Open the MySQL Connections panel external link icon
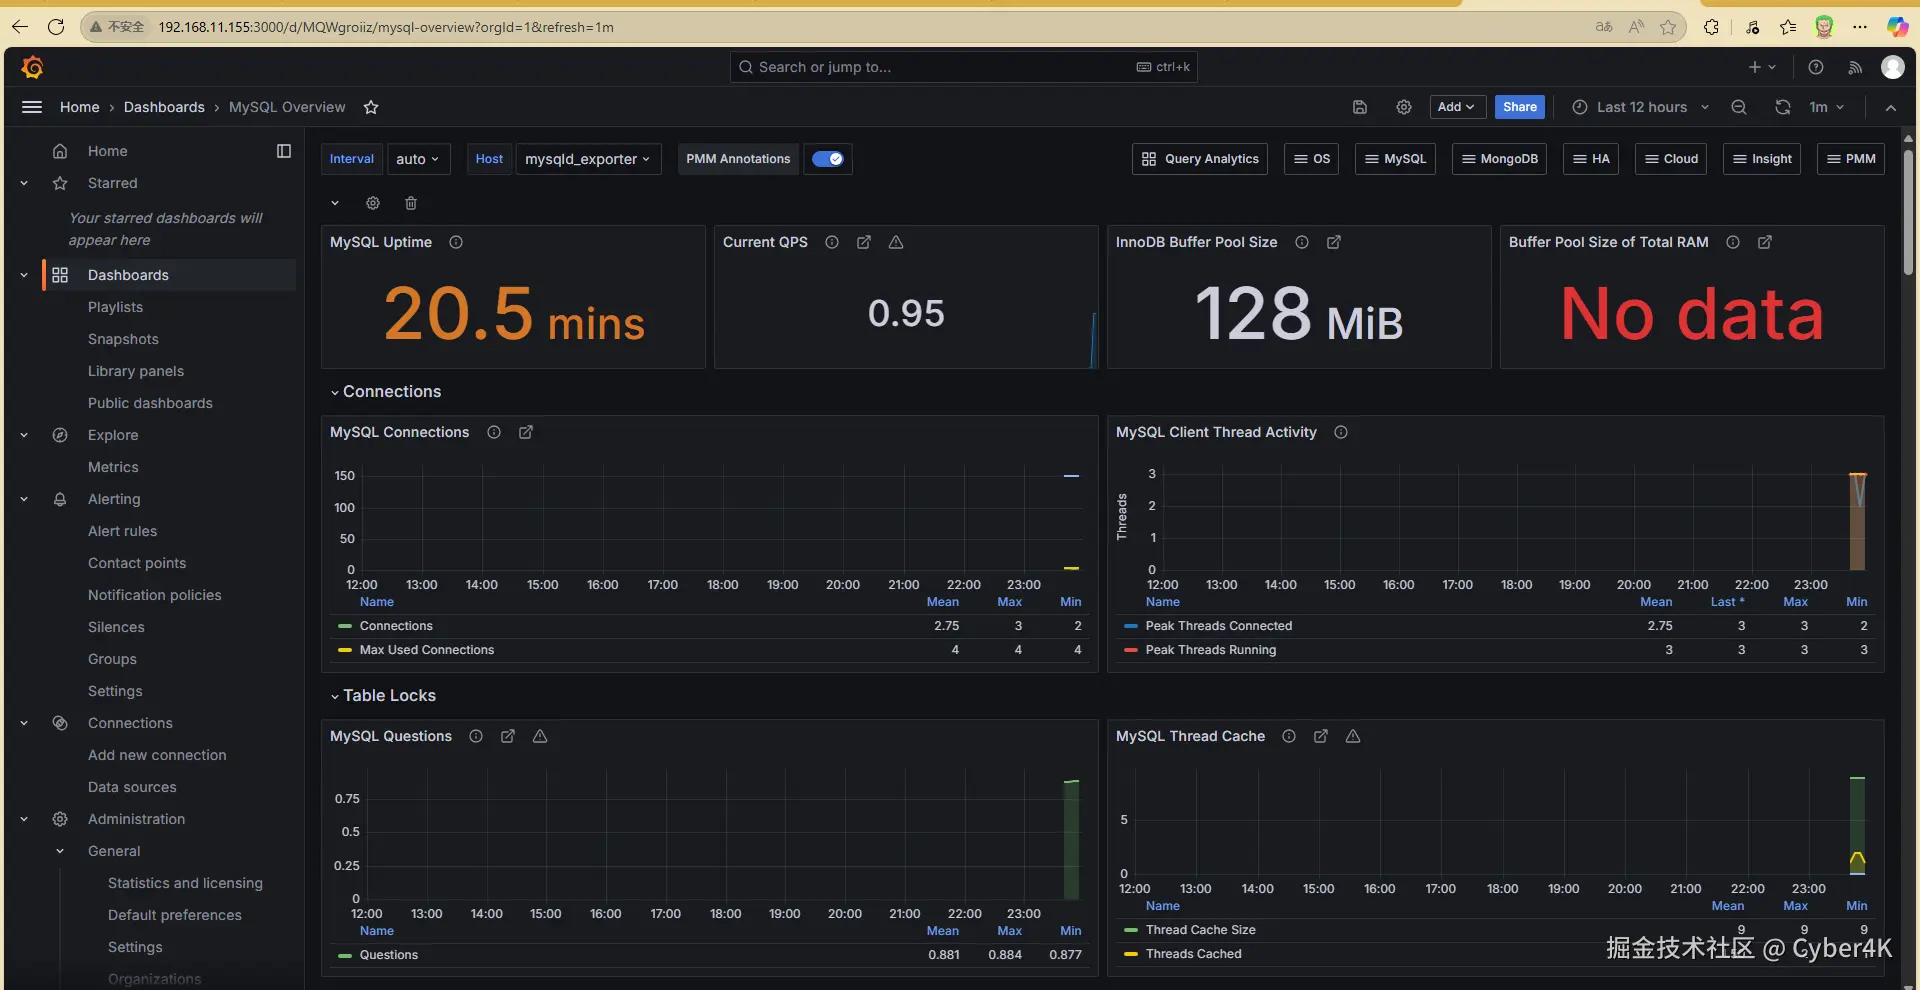Screen dimensions: 1920x990 pyautogui.click(x=526, y=432)
